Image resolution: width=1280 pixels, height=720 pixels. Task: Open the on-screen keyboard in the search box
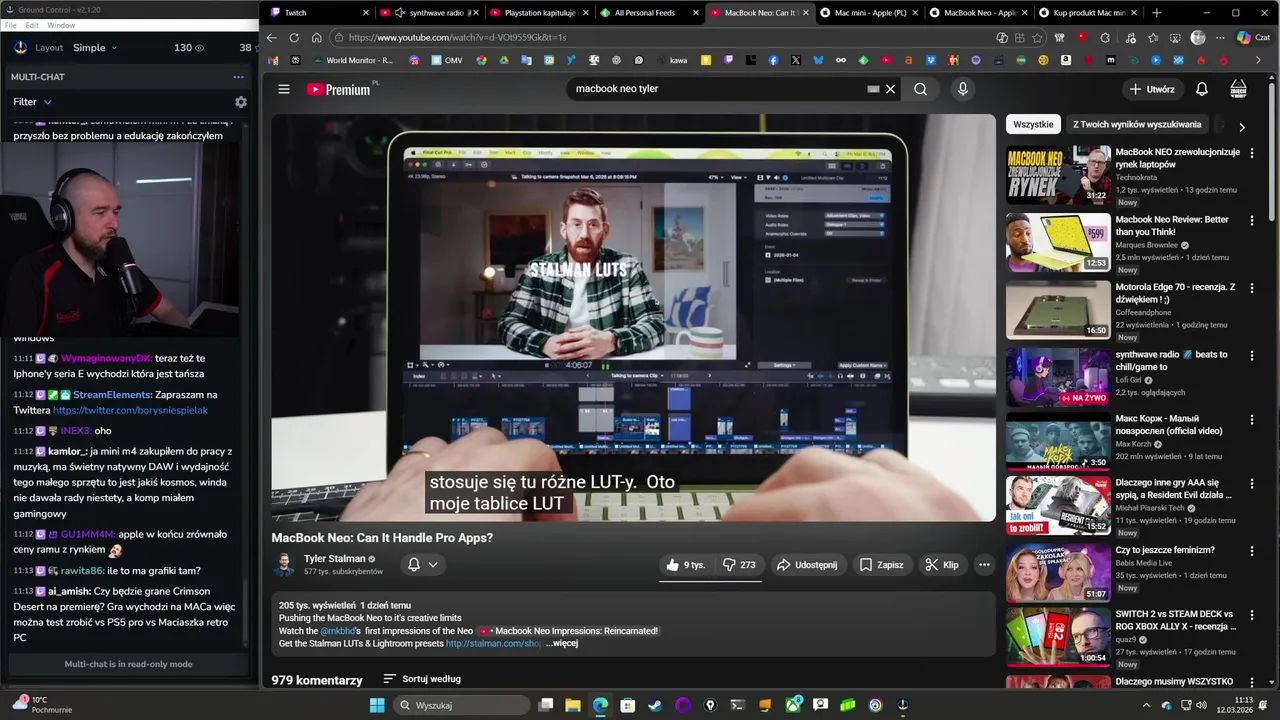[x=873, y=89]
